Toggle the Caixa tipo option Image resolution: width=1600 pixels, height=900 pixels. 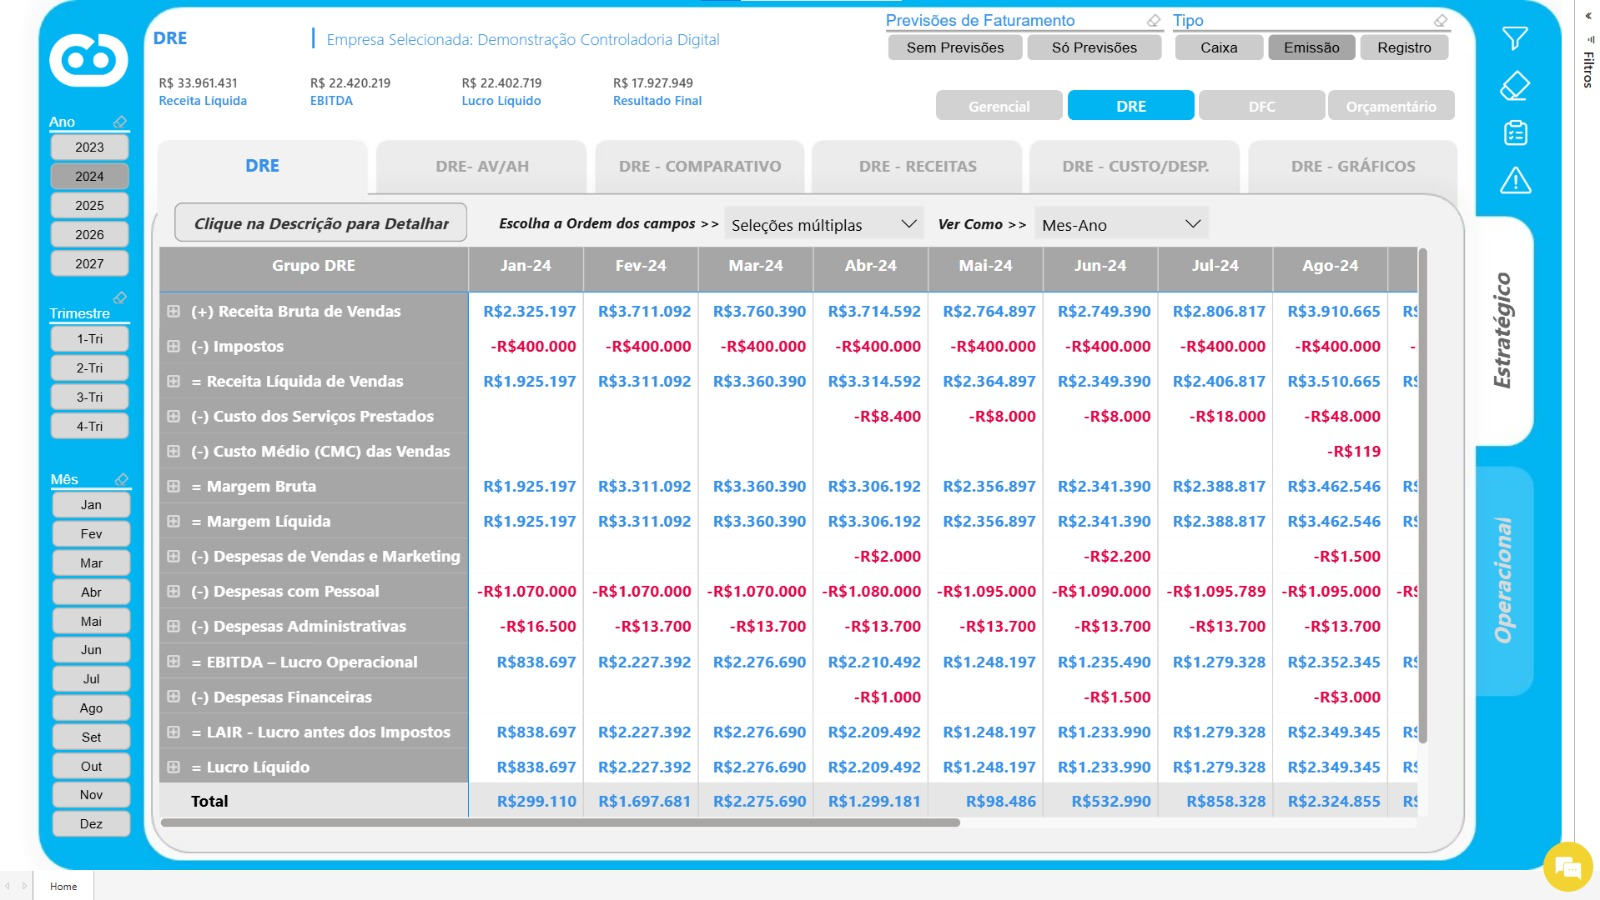(x=1218, y=47)
